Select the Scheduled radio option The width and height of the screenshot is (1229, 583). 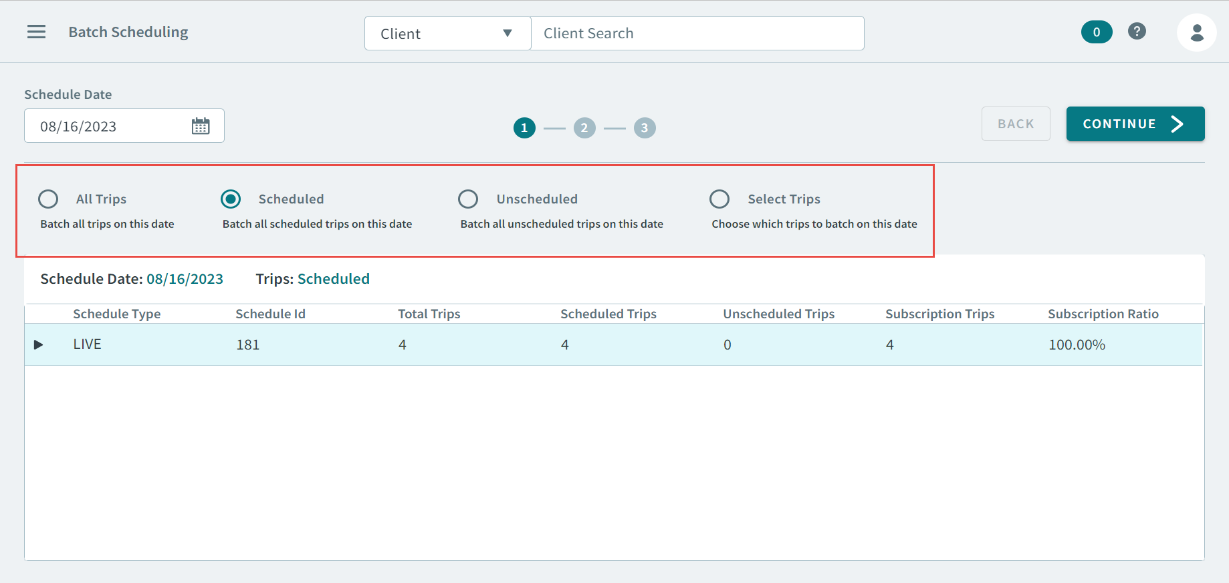click(230, 199)
